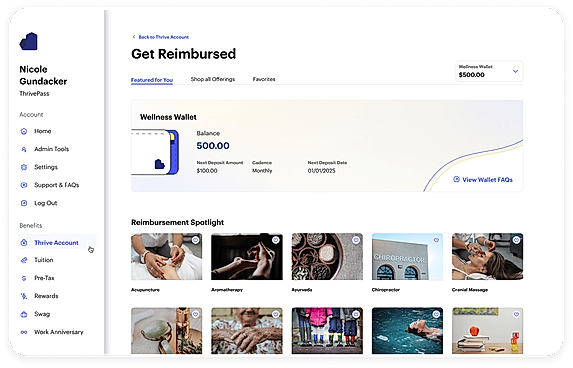The width and height of the screenshot is (573, 368).
Task: Open the Favorites tab
Action: [264, 79]
